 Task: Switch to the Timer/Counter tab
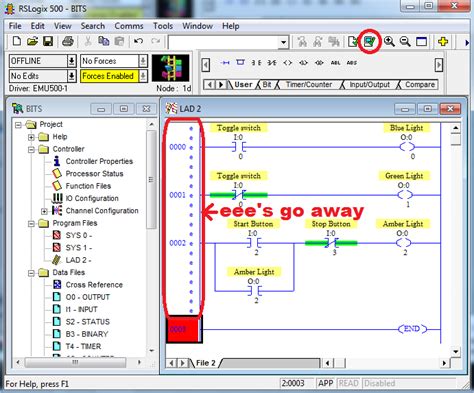309,85
